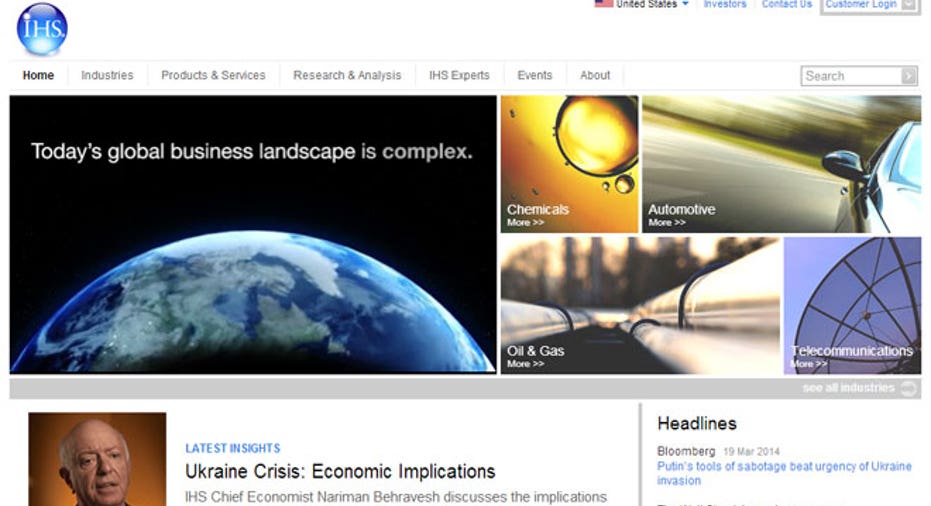Click the United States flag icon
This screenshot has width=931, height=506.
click(603, 4)
